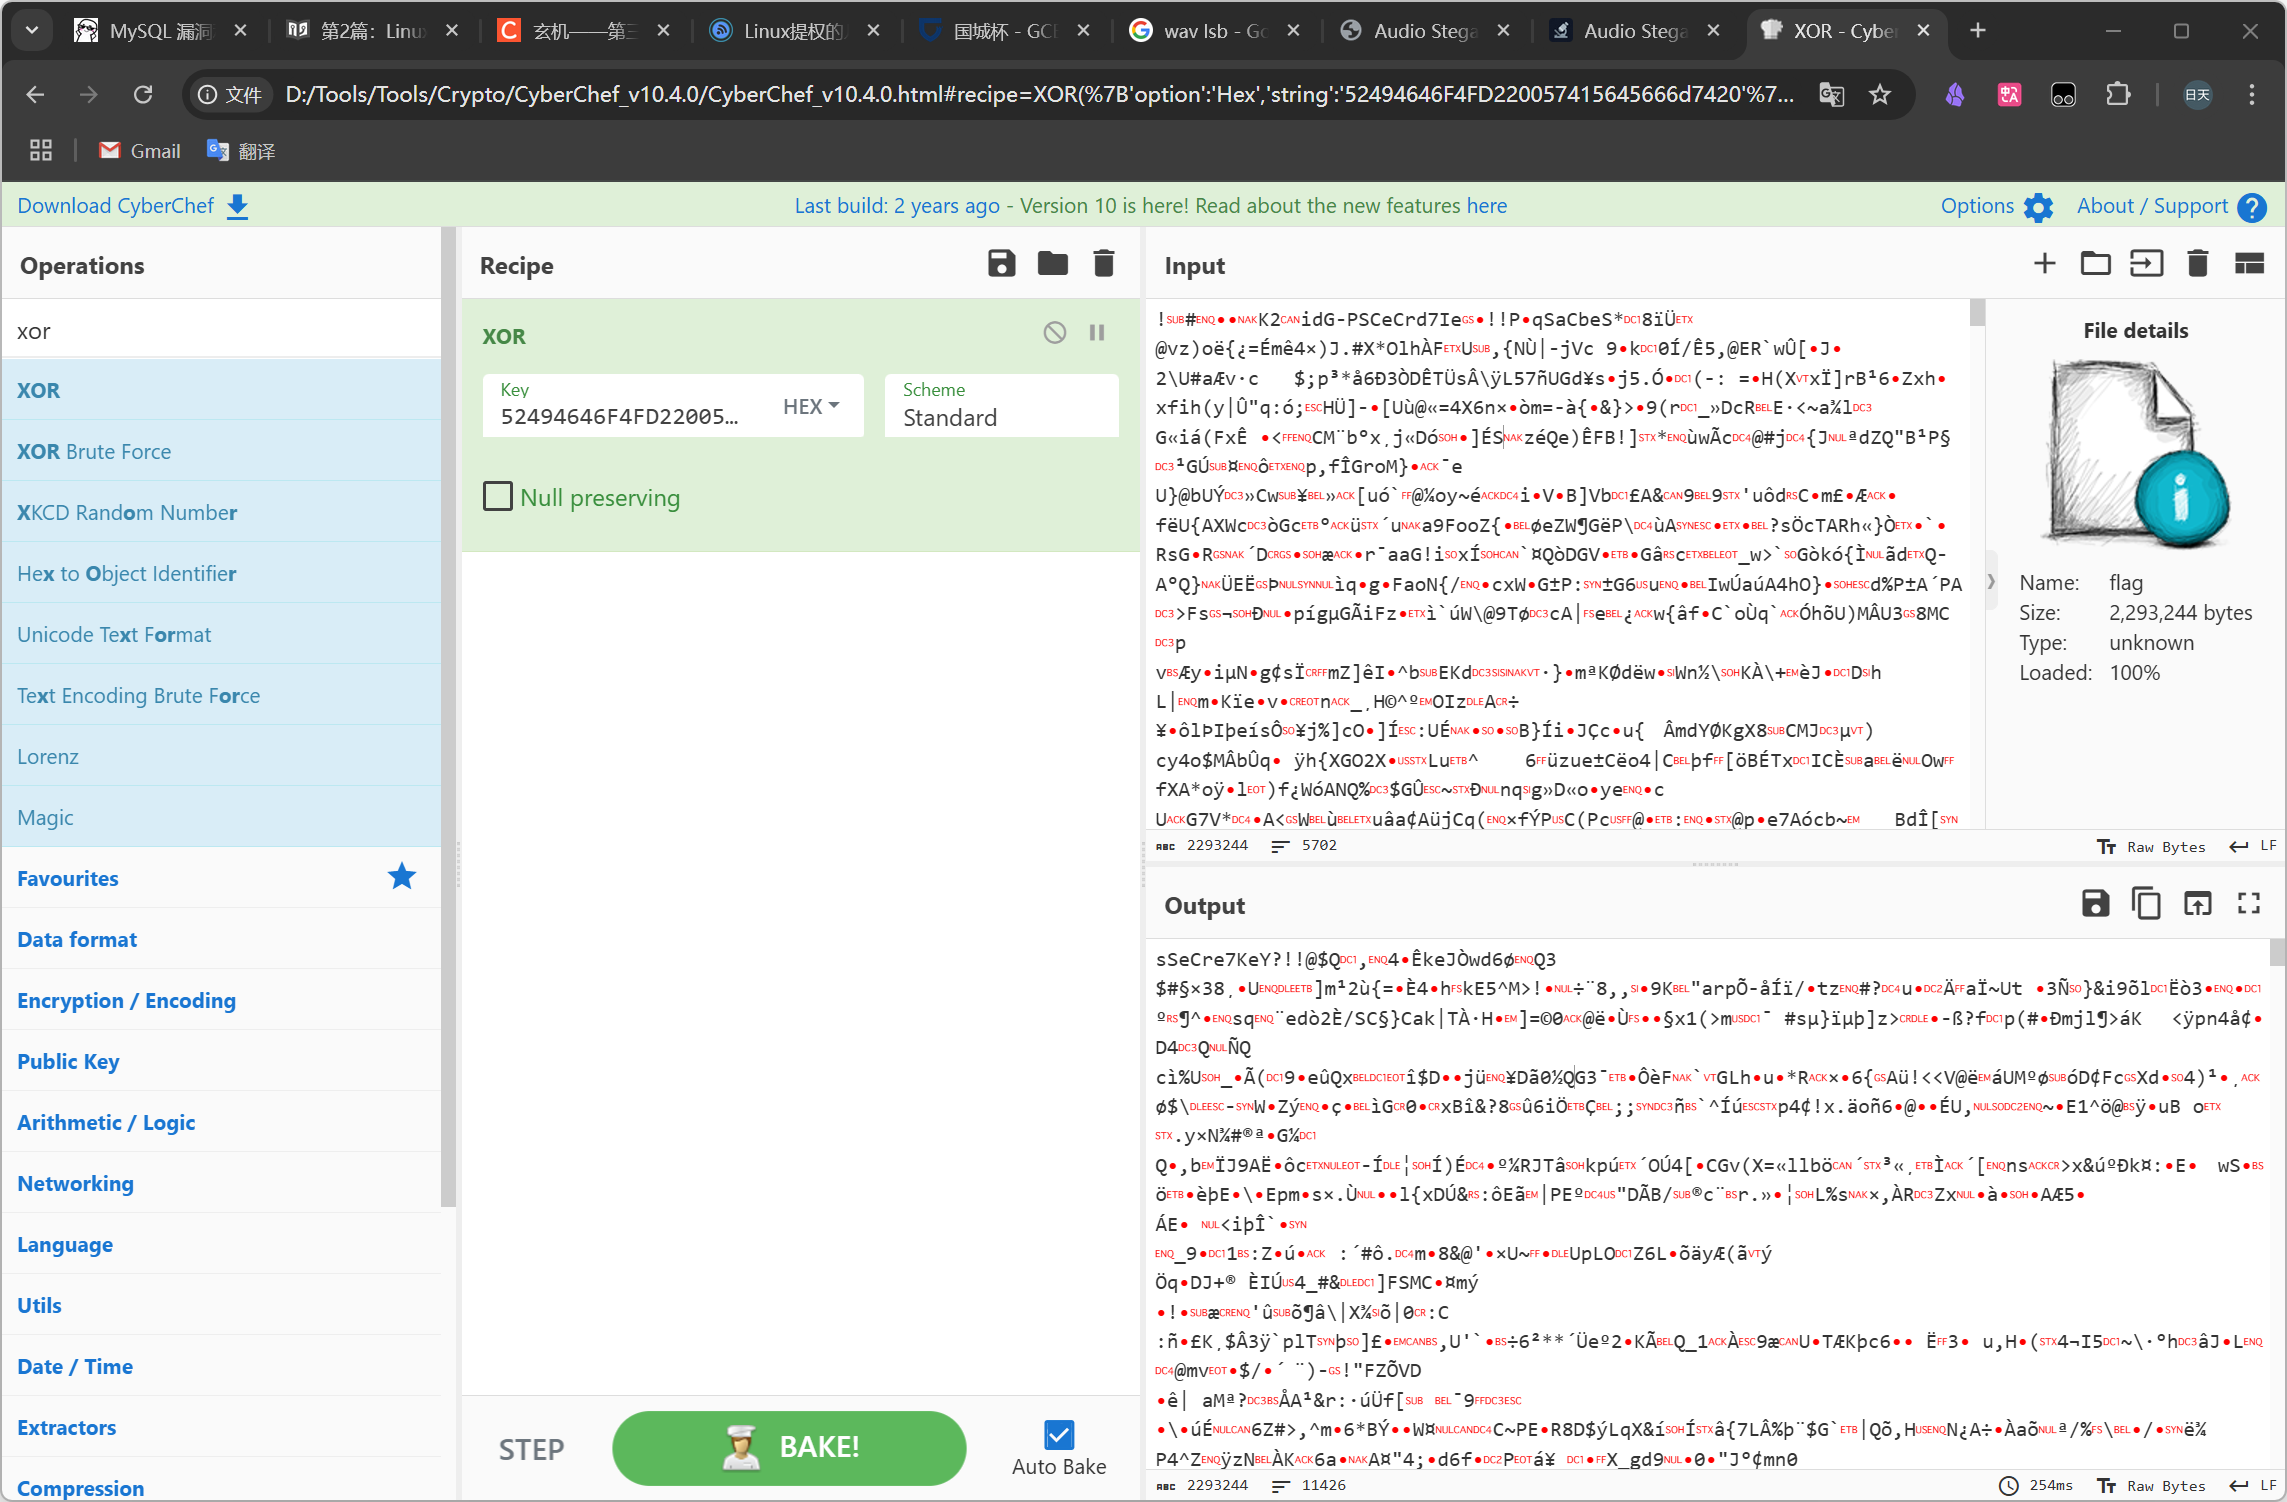
Task: Open About / Support help
Action: [x=2171, y=205]
